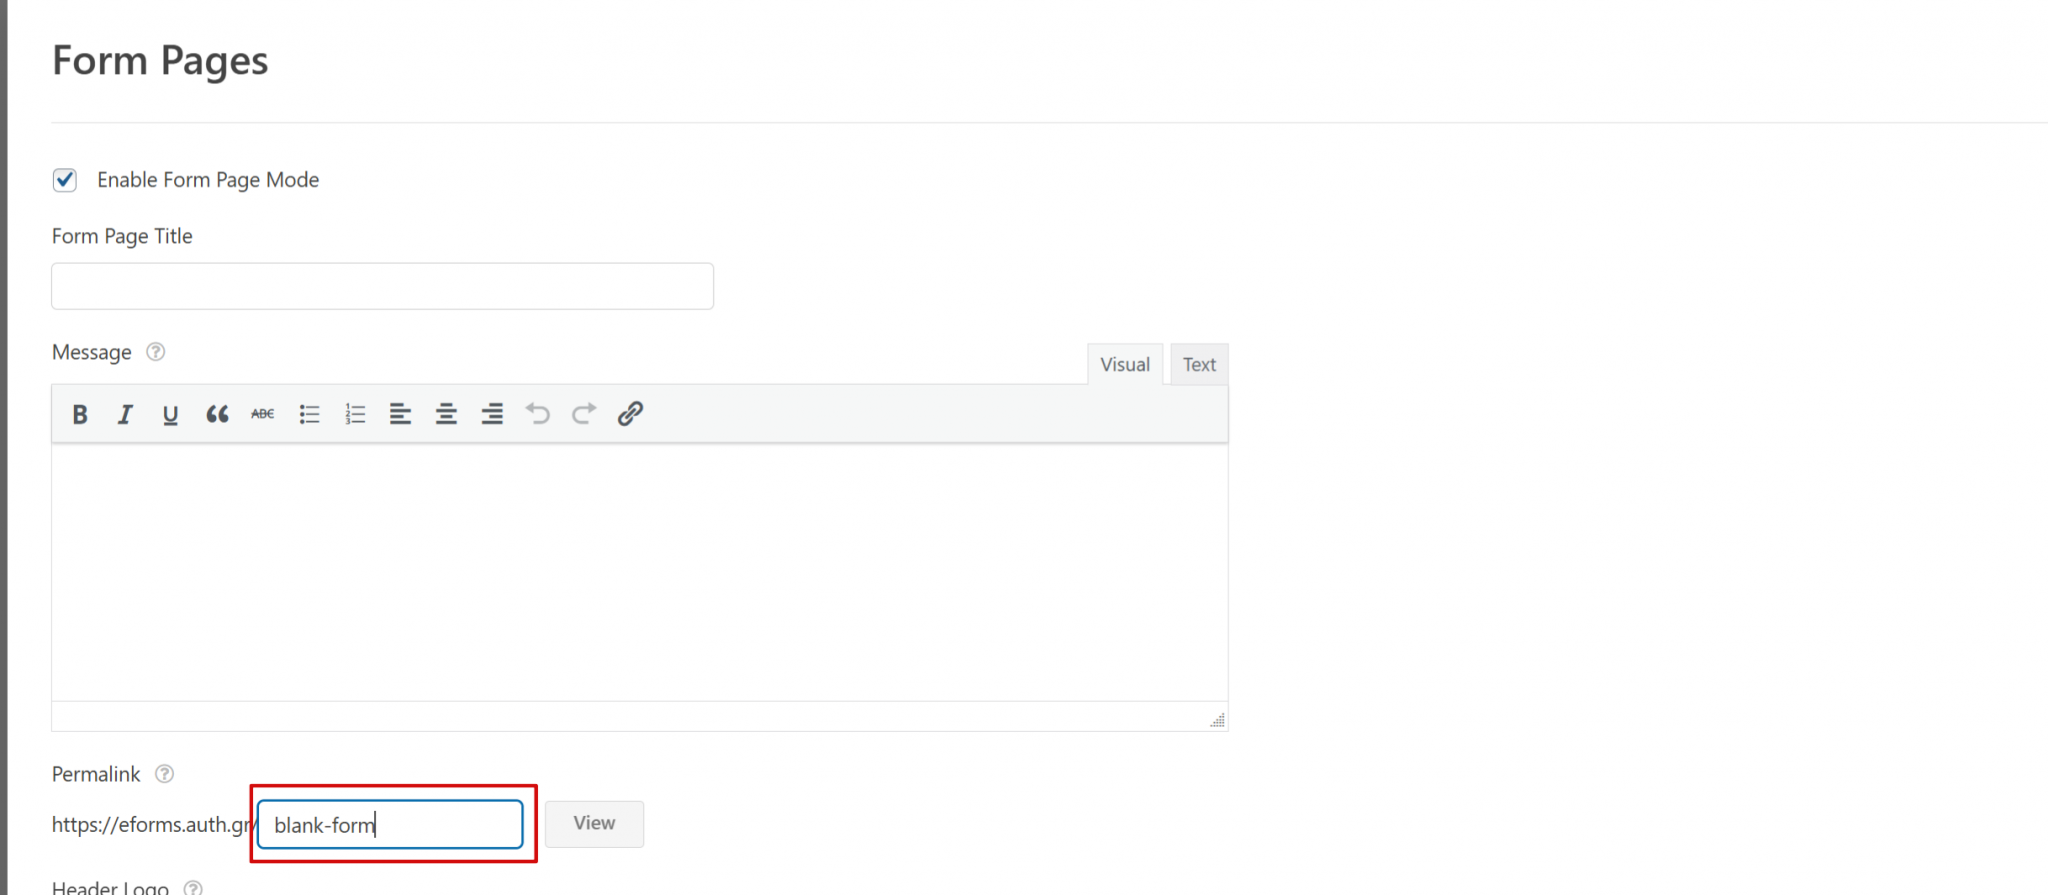Screen dimensions: 2048x895
Task: Click the View button next to the permalink
Action: [x=594, y=823]
